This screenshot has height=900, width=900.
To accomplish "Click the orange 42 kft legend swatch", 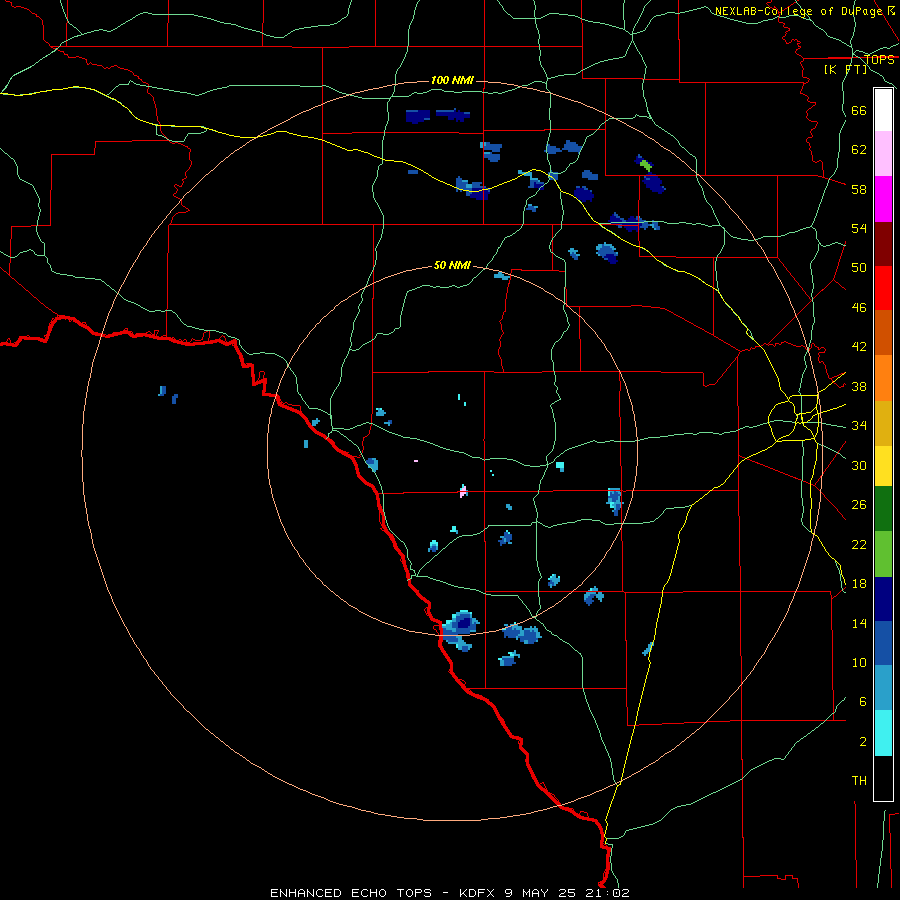I will 883,377.
